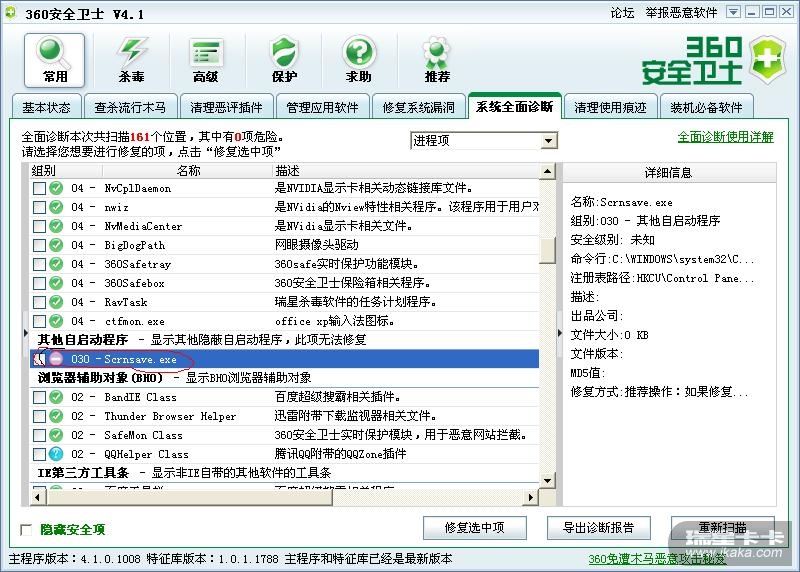The width and height of the screenshot is (800, 572).
Task: Click the 名称 column header
Action: (188, 171)
